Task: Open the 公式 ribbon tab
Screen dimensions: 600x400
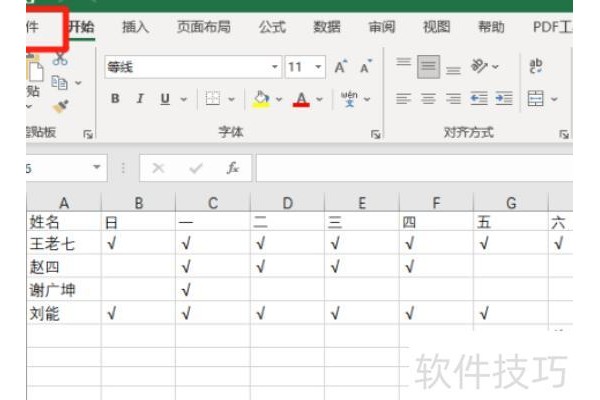Action: [x=272, y=27]
